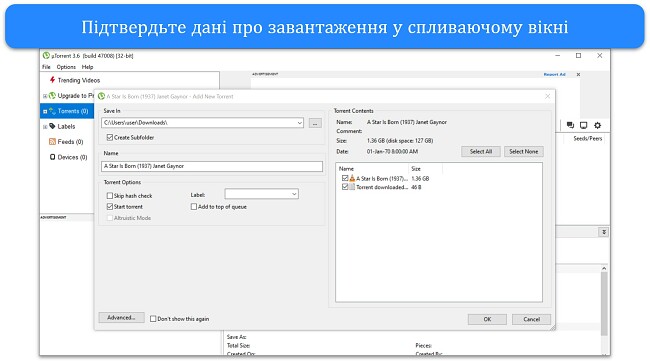Open preferences gear icon in toolbar
650x361 pixels.
[597, 125]
